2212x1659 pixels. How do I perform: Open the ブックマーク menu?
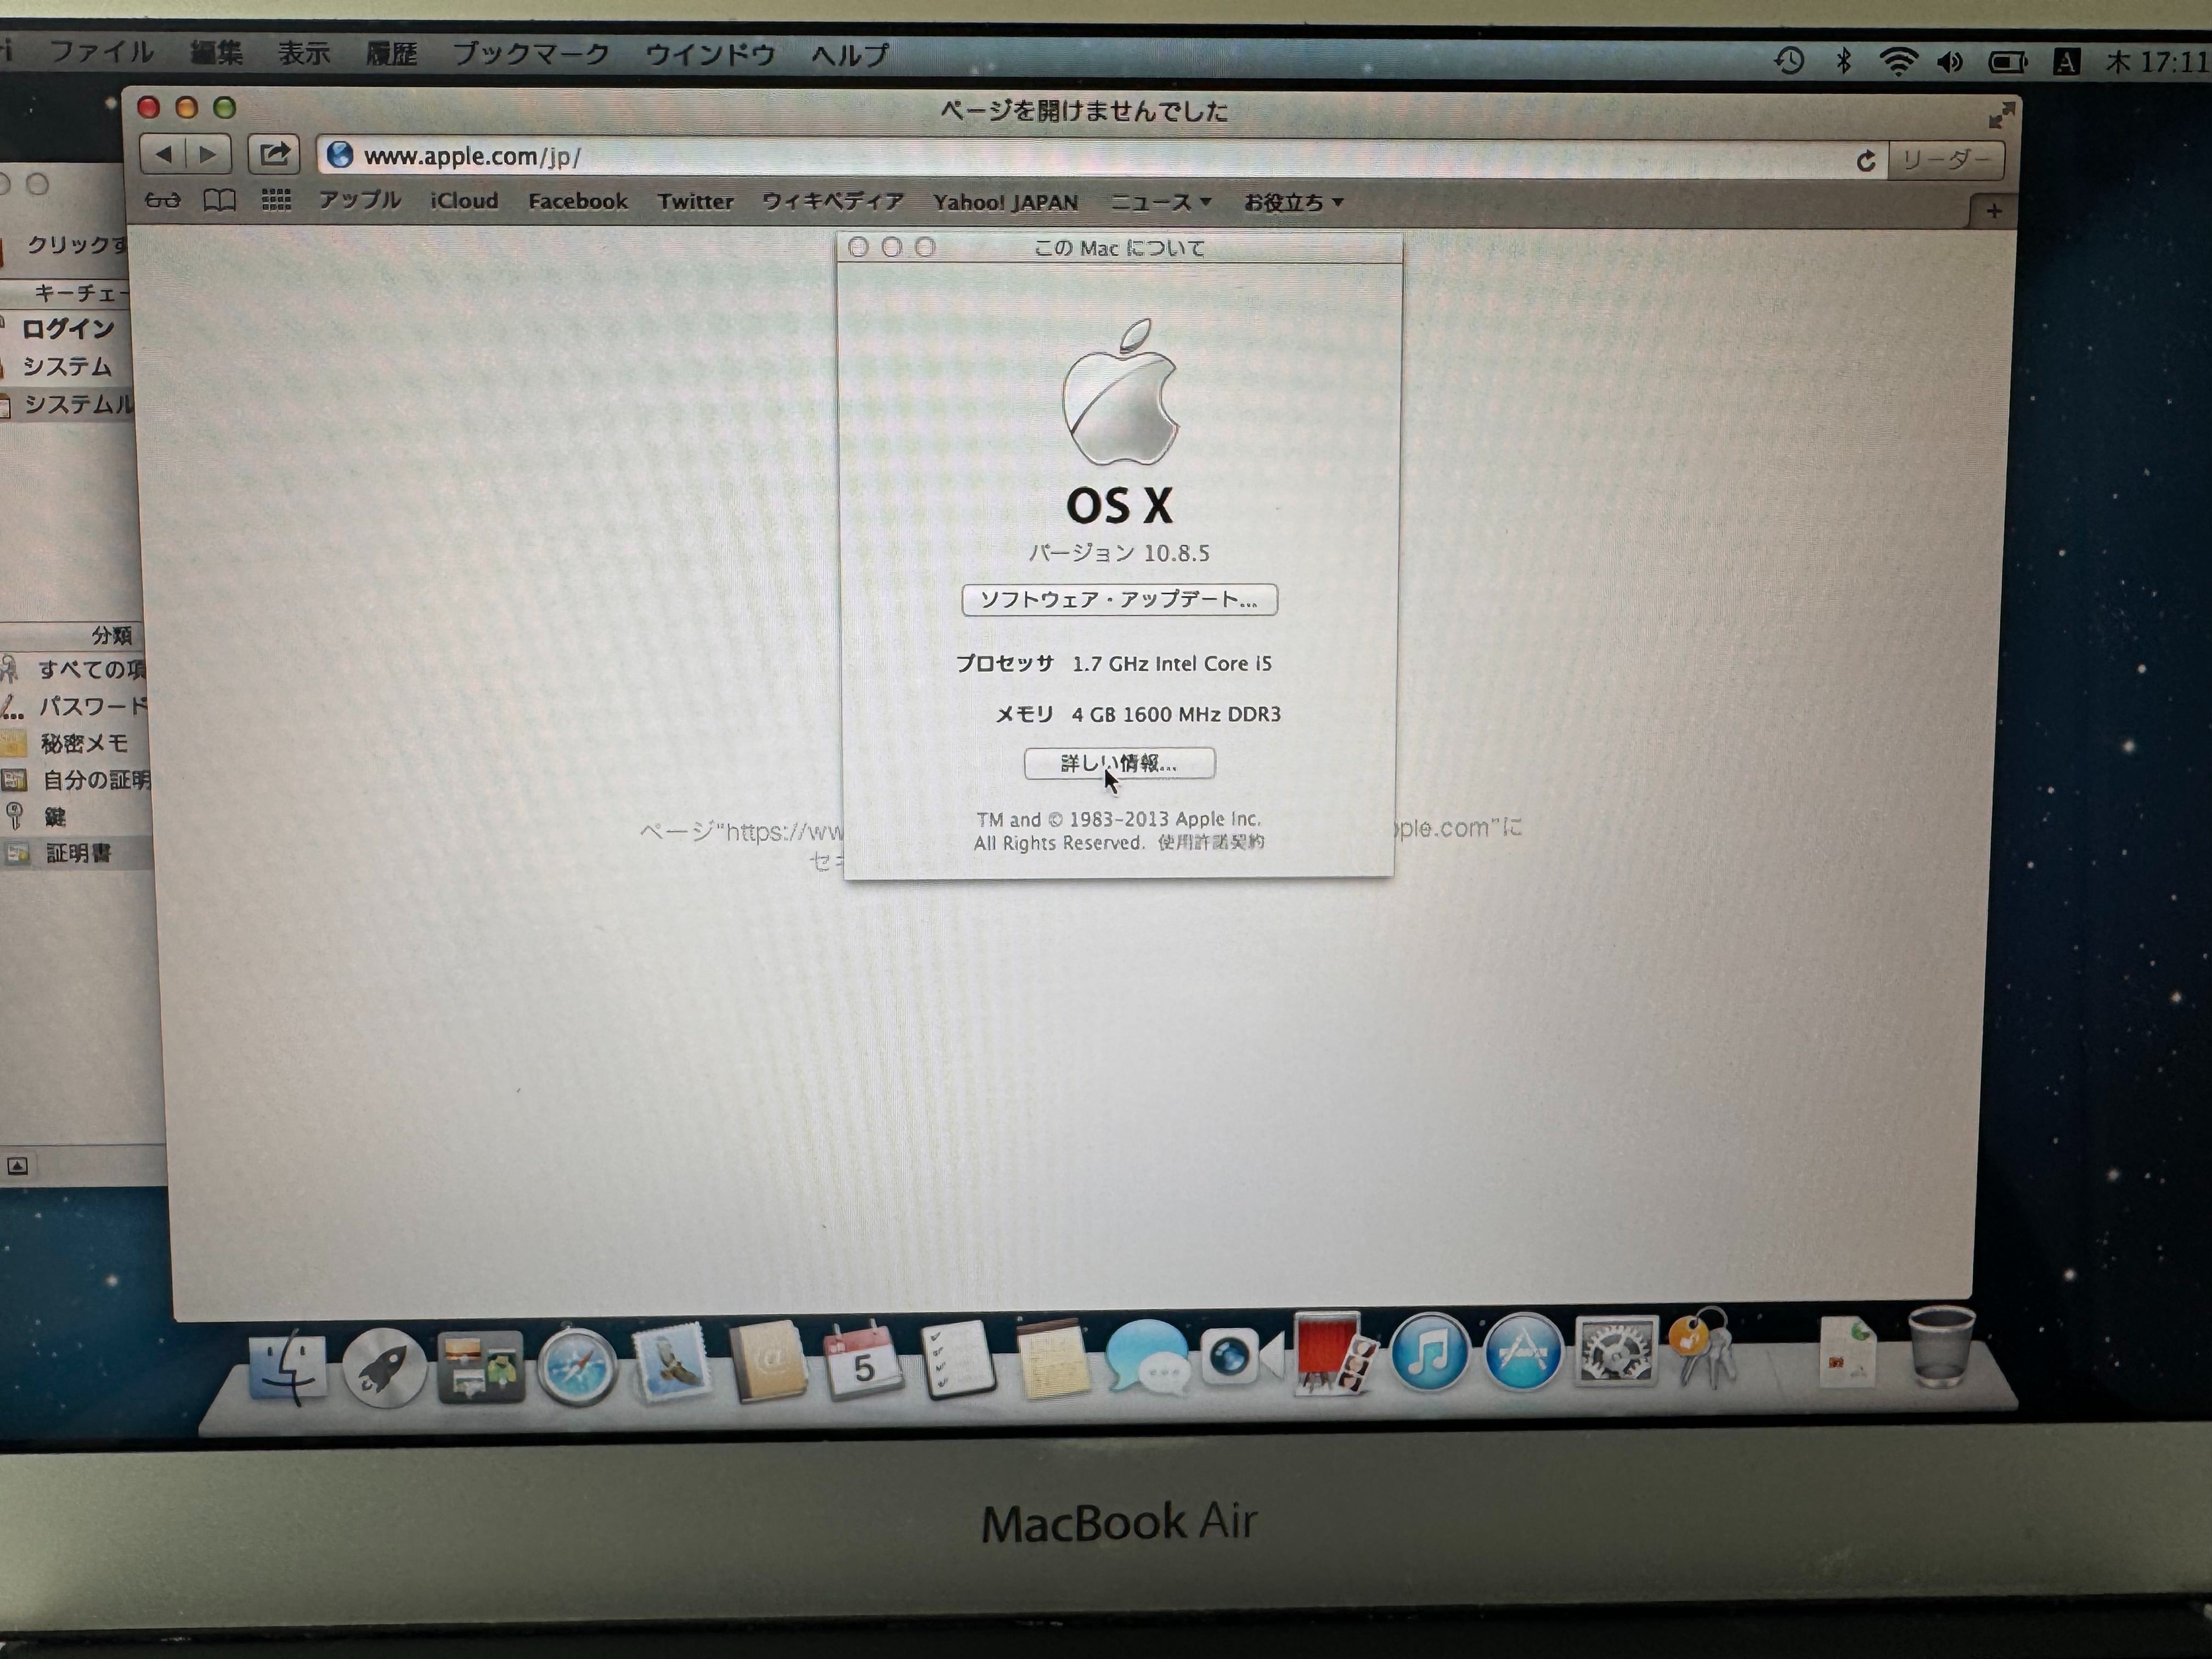coord(530,53)
